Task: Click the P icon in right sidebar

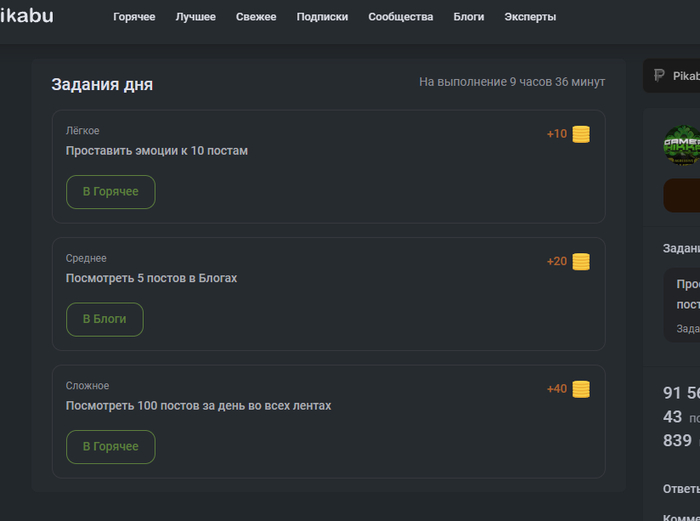Action: (659, 76)
